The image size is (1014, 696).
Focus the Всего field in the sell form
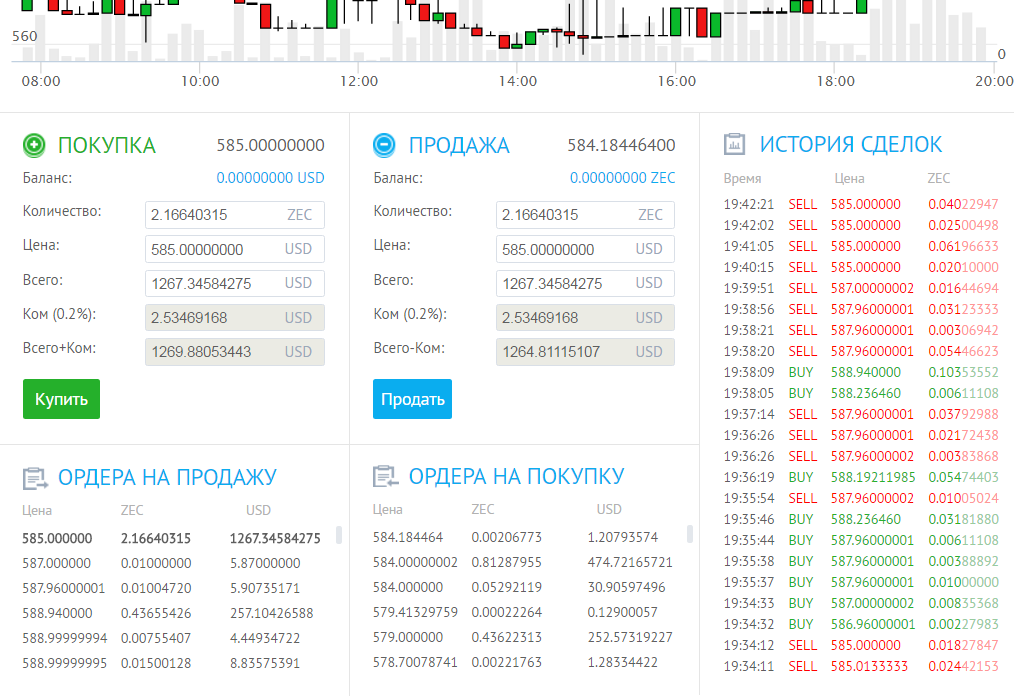pyautogui.click(x=565, y=283)
